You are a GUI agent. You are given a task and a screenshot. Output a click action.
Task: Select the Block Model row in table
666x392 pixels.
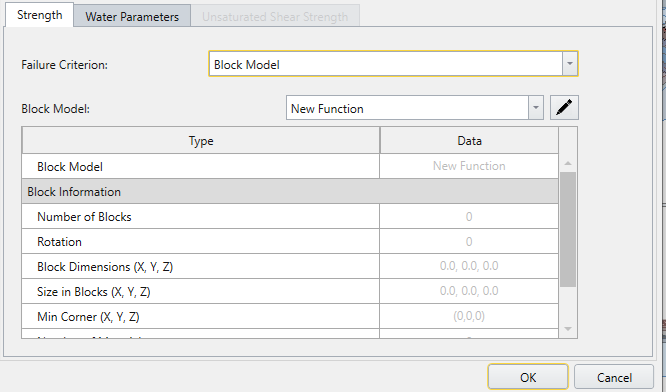[290, 166]
